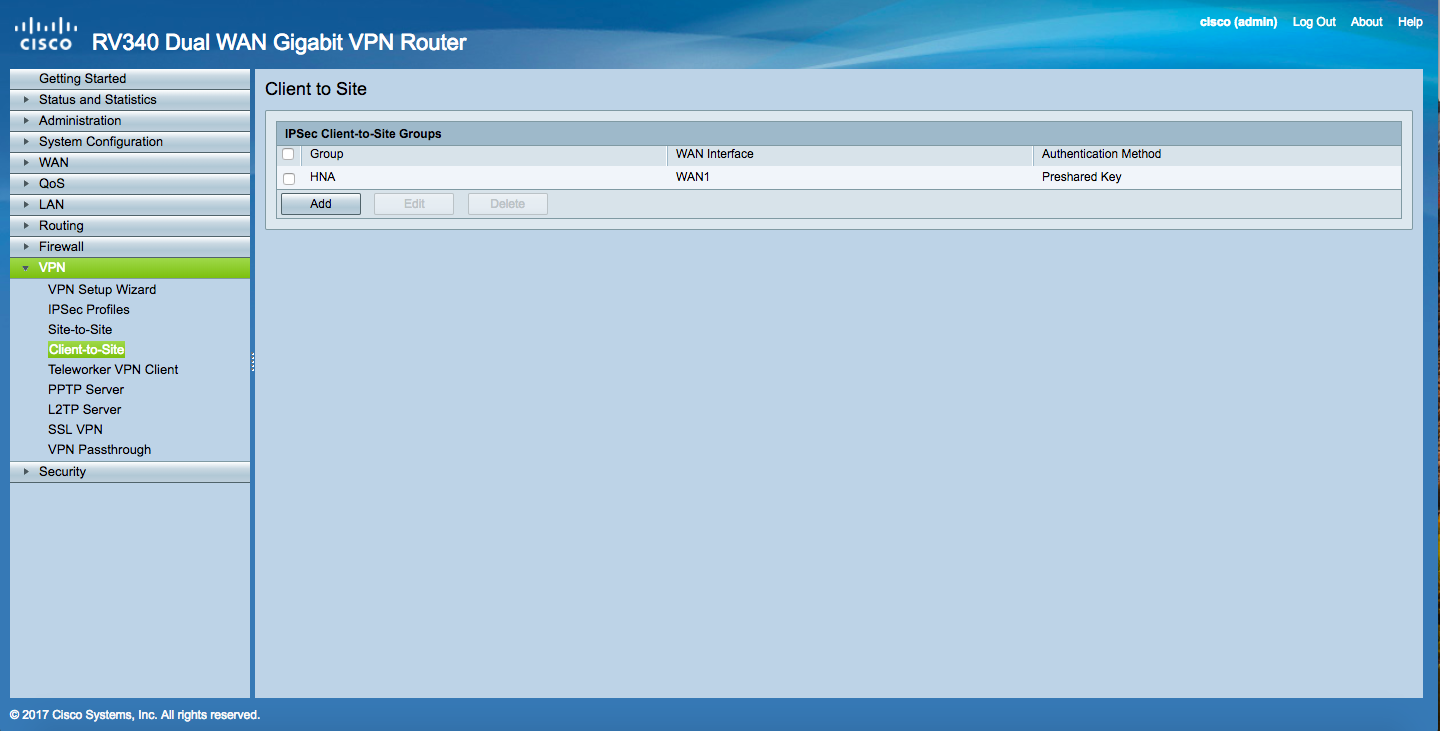The image size is (1440, 731).
Task: Open the Administration menu
Action: coord(130,120)
